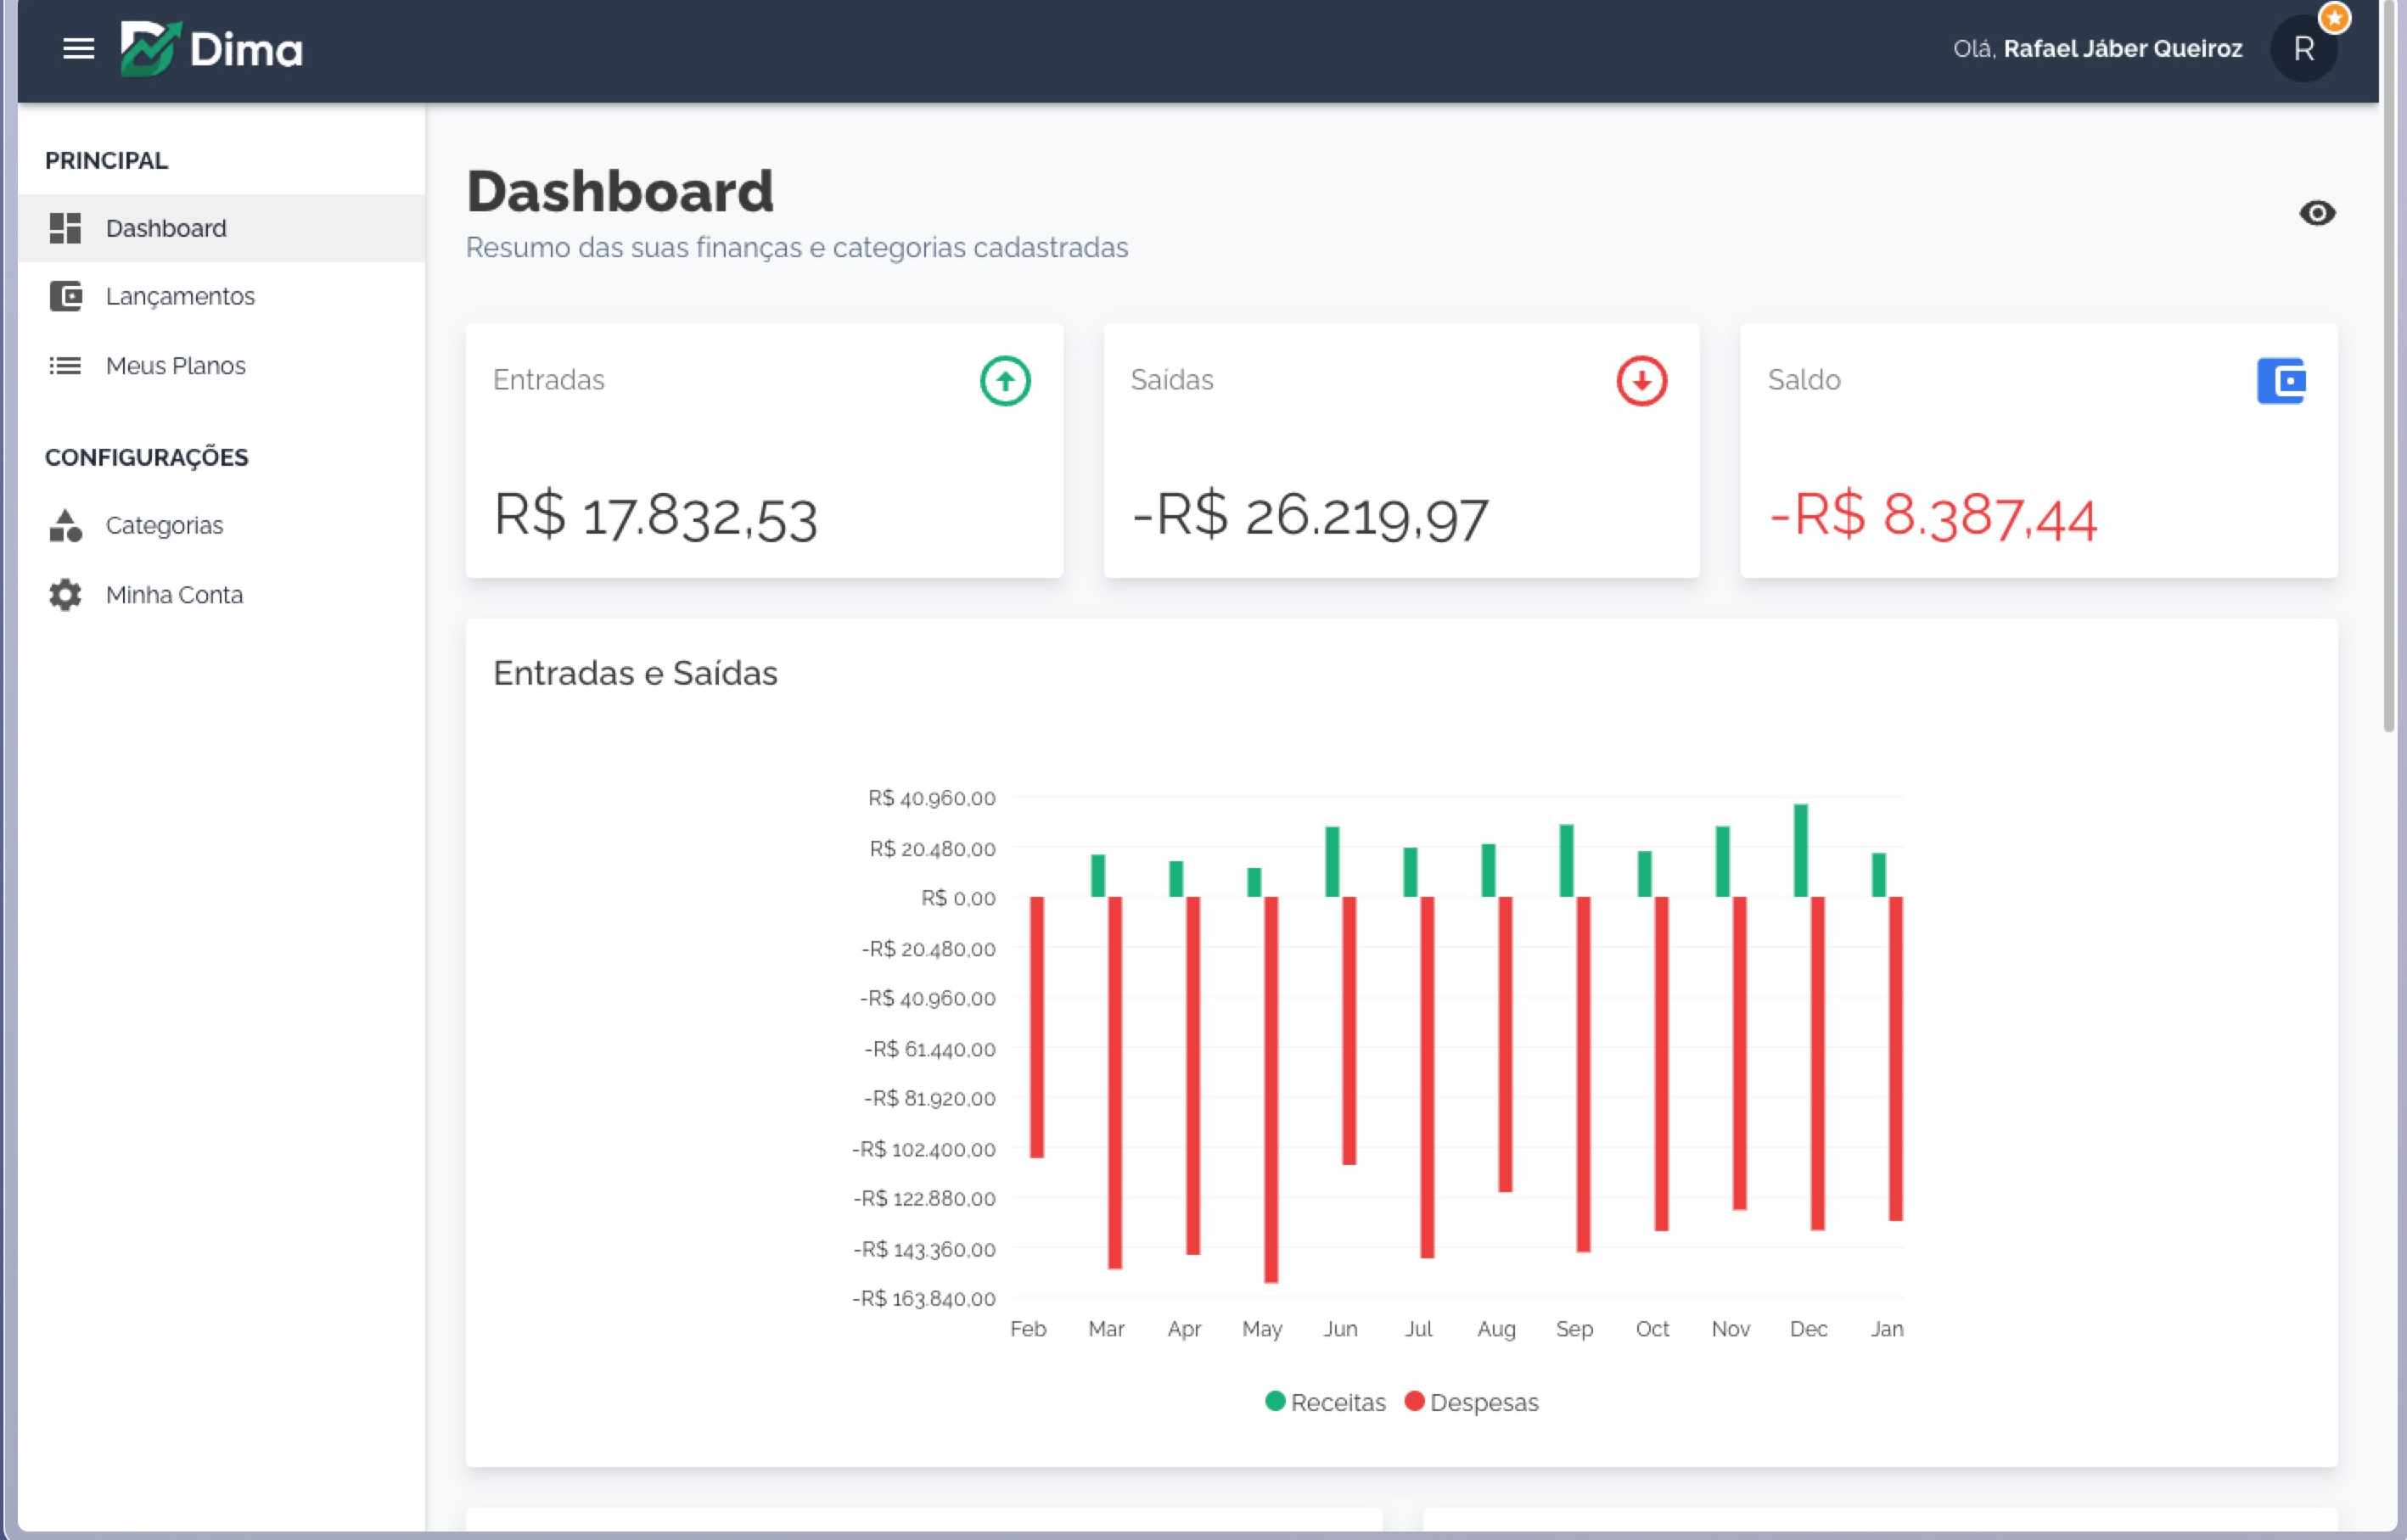Click the Entradas value R$ 17.832,53
This screenshot has width=2407, height=1540.
[656, 517]
